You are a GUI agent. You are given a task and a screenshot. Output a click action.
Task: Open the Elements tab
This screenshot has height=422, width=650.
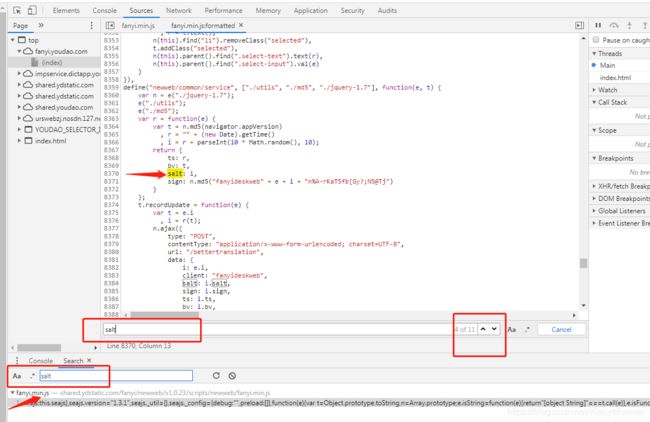pyautogui.click(x=66, y=11)
